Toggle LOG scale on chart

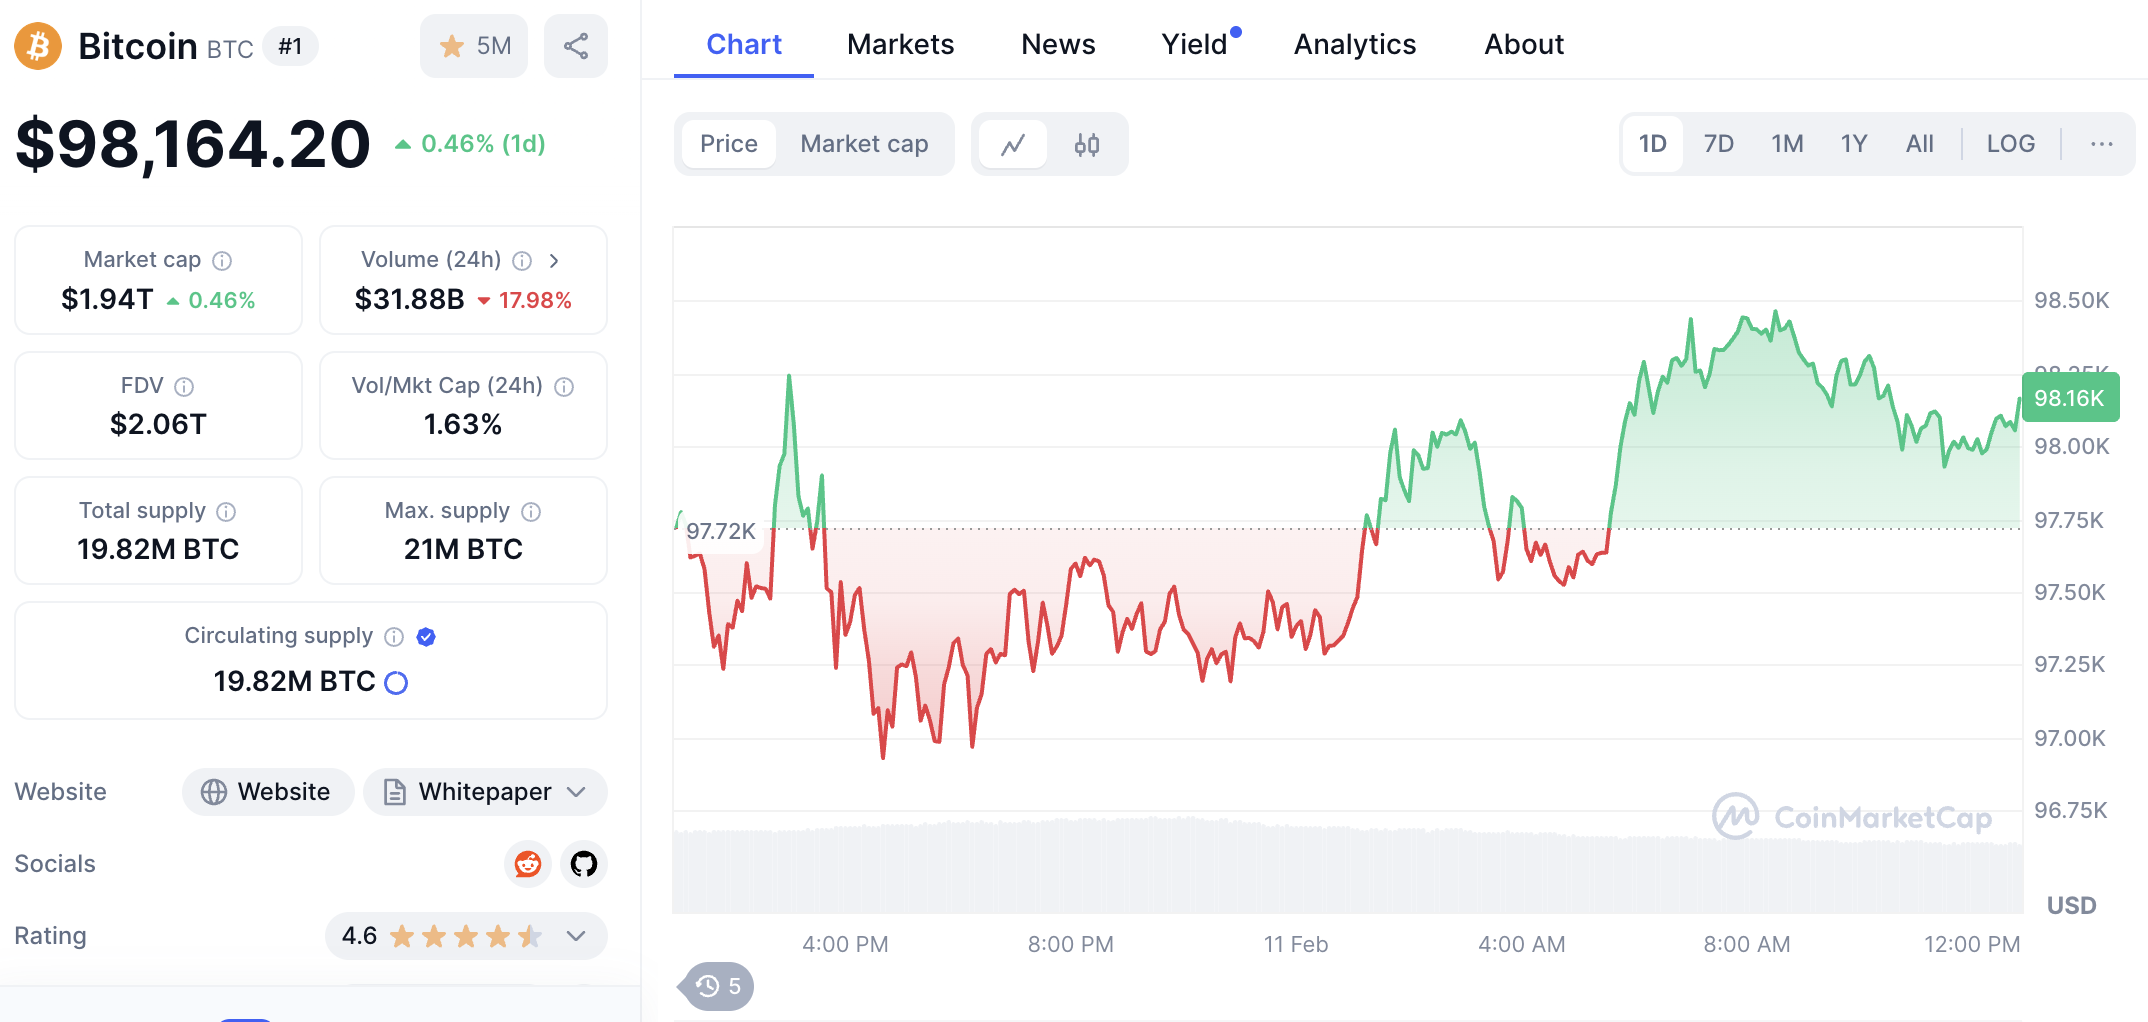tap(2010, 144)
